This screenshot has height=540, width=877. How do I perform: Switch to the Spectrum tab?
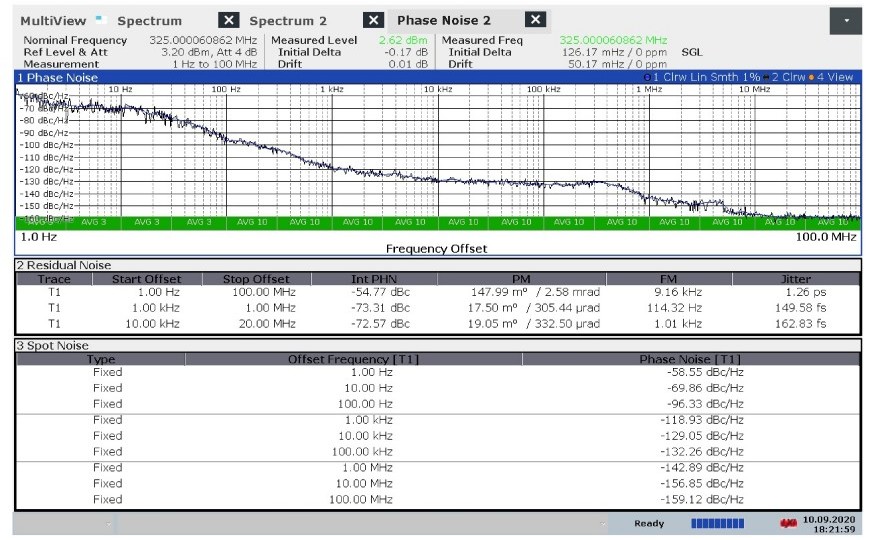point(150,21)
